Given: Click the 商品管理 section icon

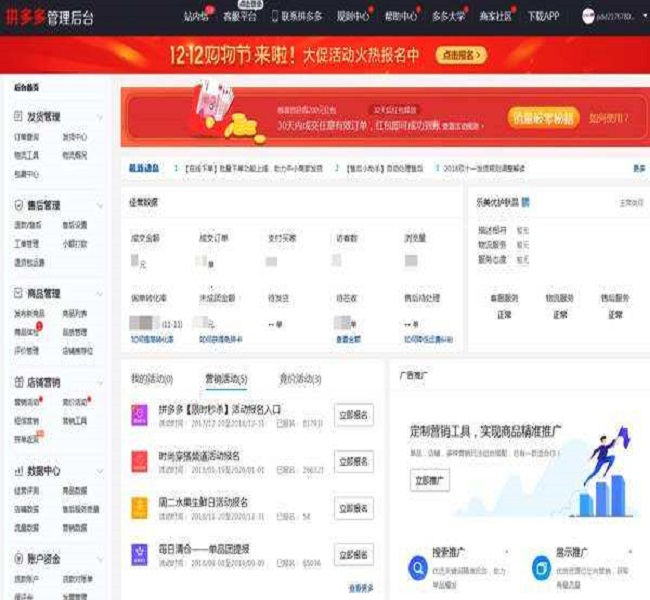Looking at the screenshot, I should pyautogui.click(x=18, y=294).
